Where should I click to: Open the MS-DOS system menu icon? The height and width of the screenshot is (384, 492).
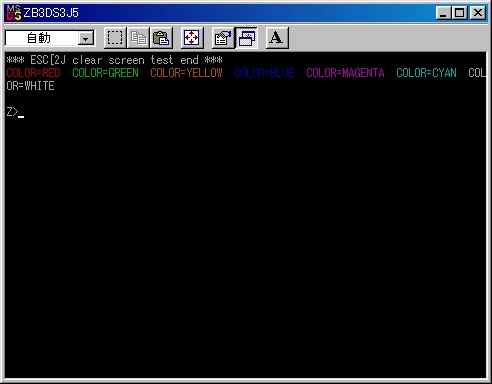(x=14, y=13)
